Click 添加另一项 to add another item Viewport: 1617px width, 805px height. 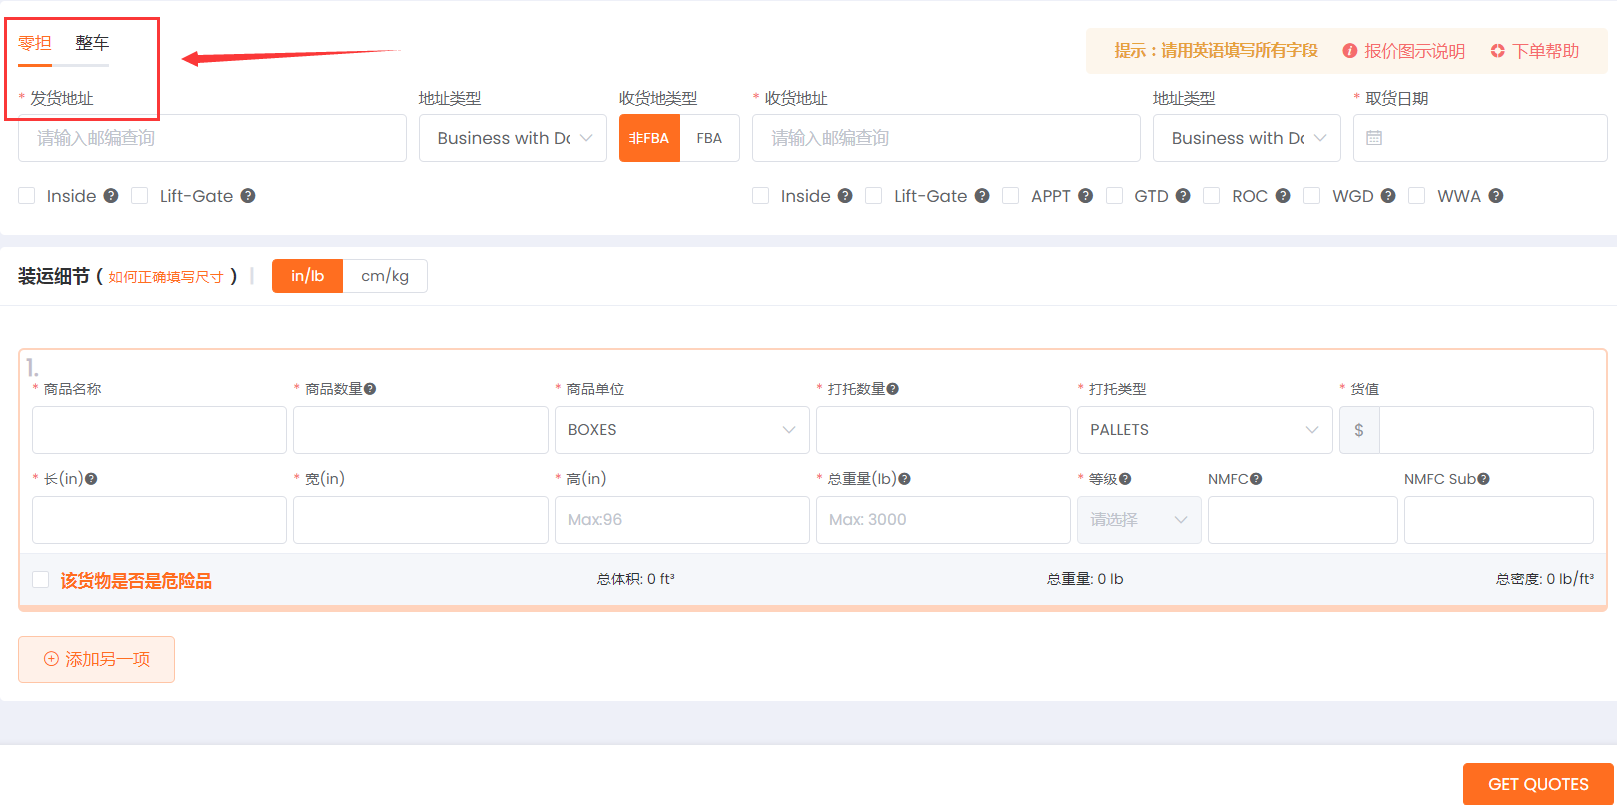(97, 660)
